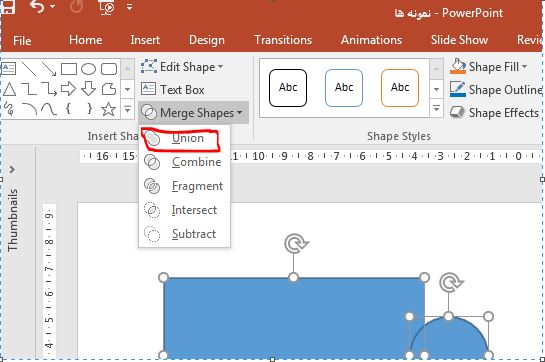545x362 pixels.
Task: Select the Rectangle shape
Action: pyautogui.click(x=69, y=69)
